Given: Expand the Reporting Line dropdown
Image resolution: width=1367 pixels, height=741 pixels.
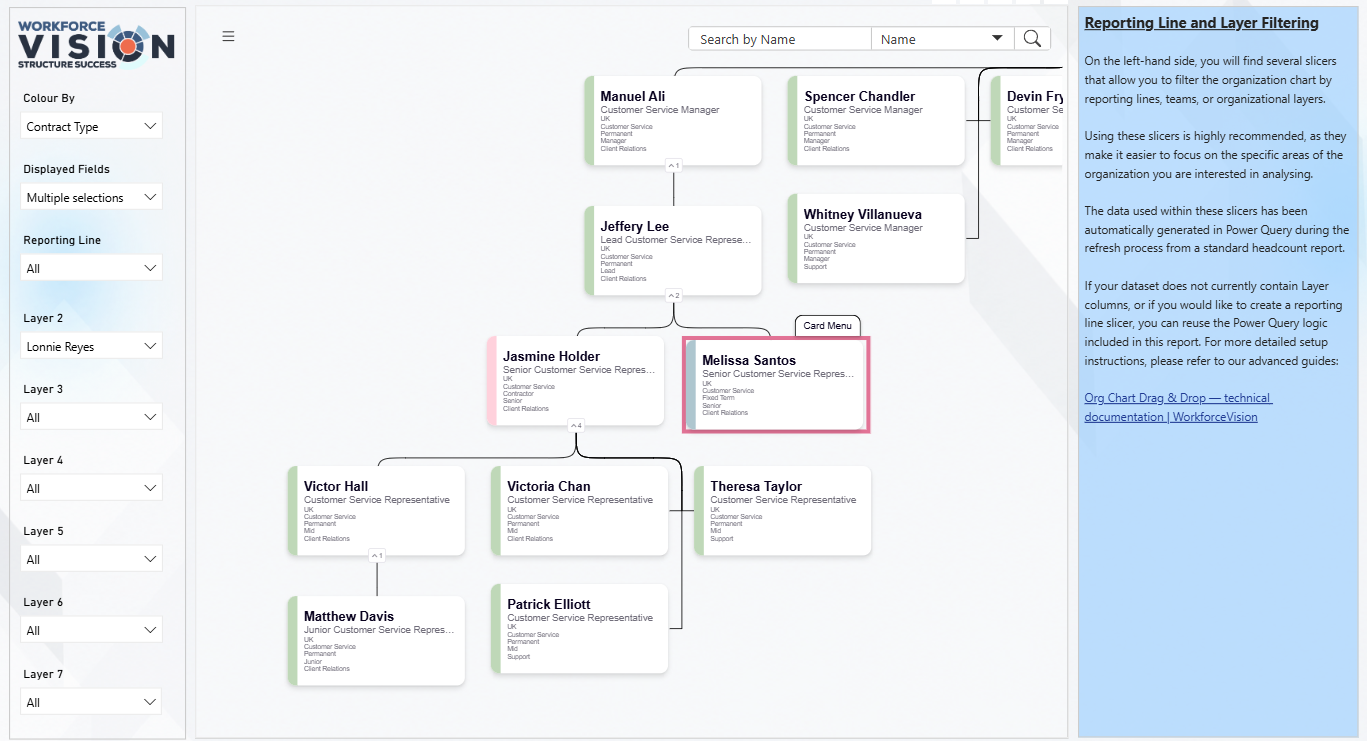Looking at the screenshot, I should [x=91, y=268].
